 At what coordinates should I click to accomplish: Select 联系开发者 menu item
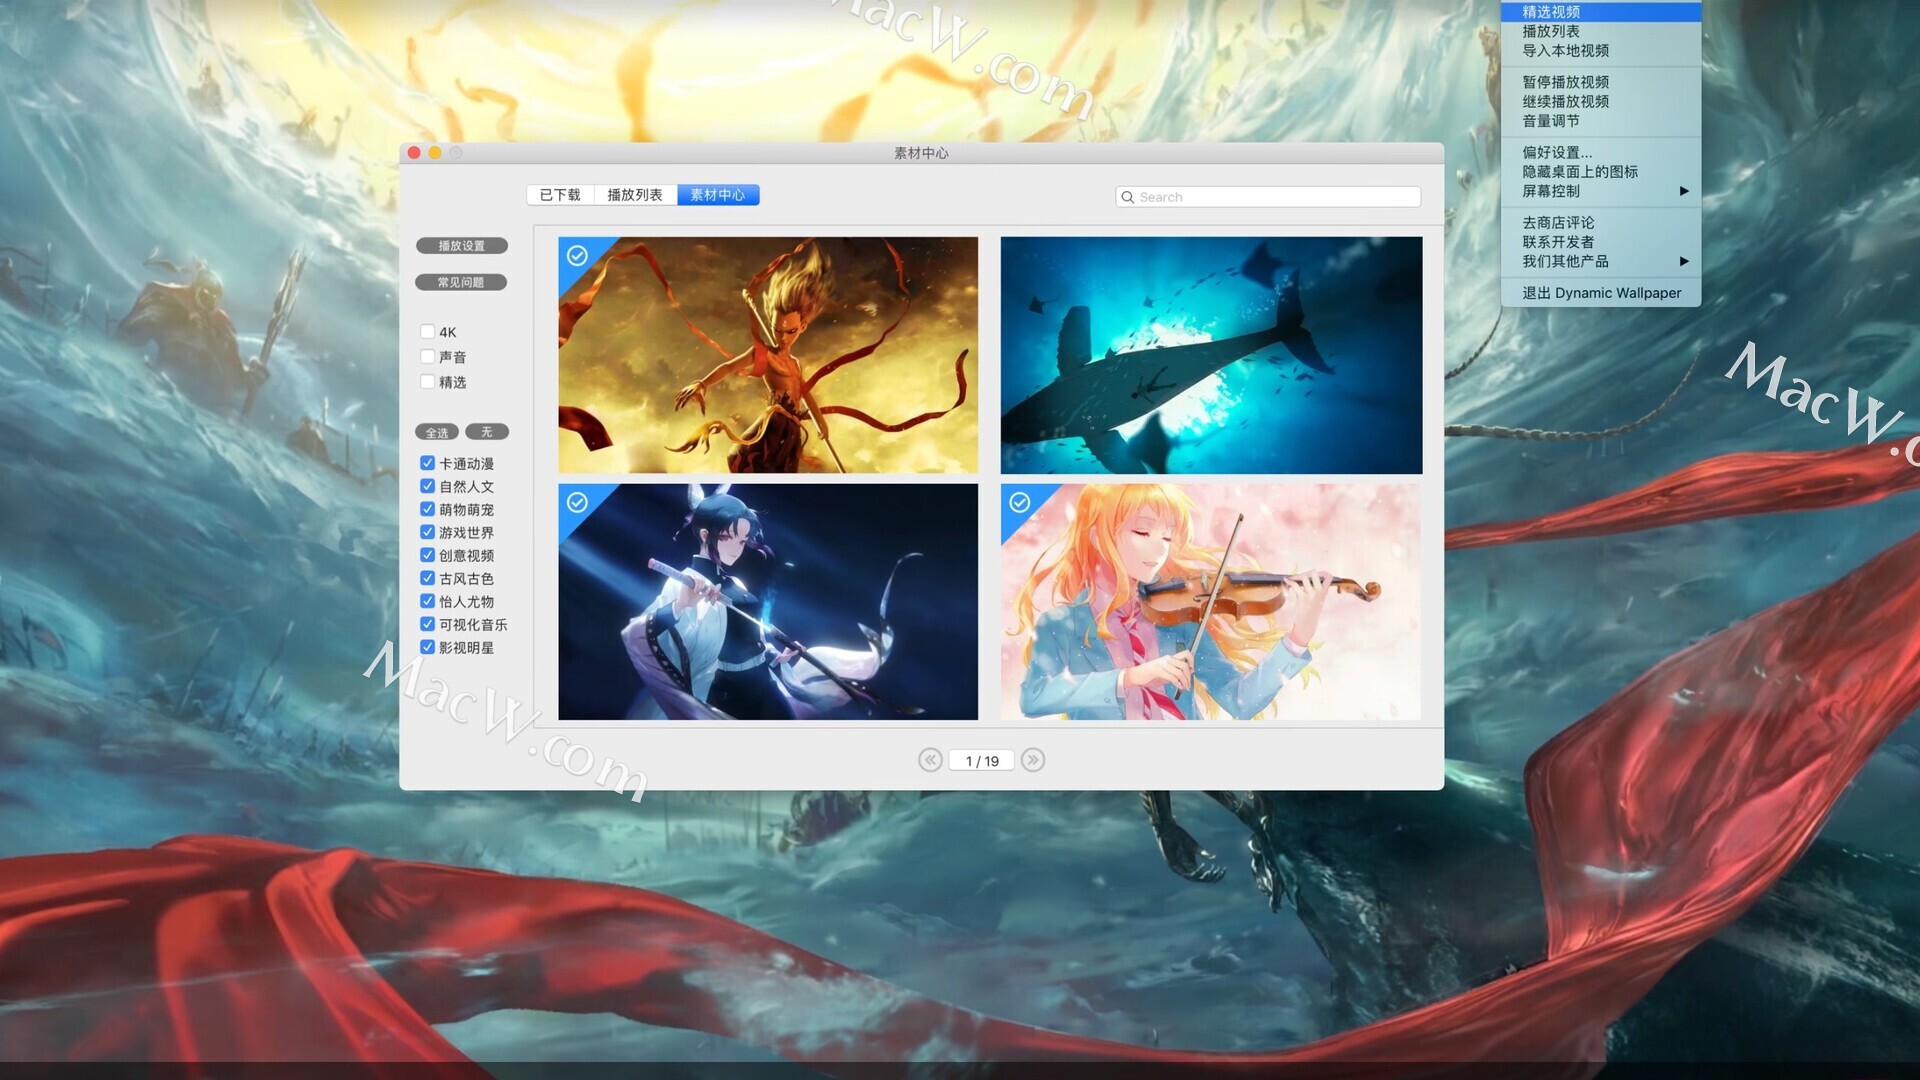click(1600, 242)
